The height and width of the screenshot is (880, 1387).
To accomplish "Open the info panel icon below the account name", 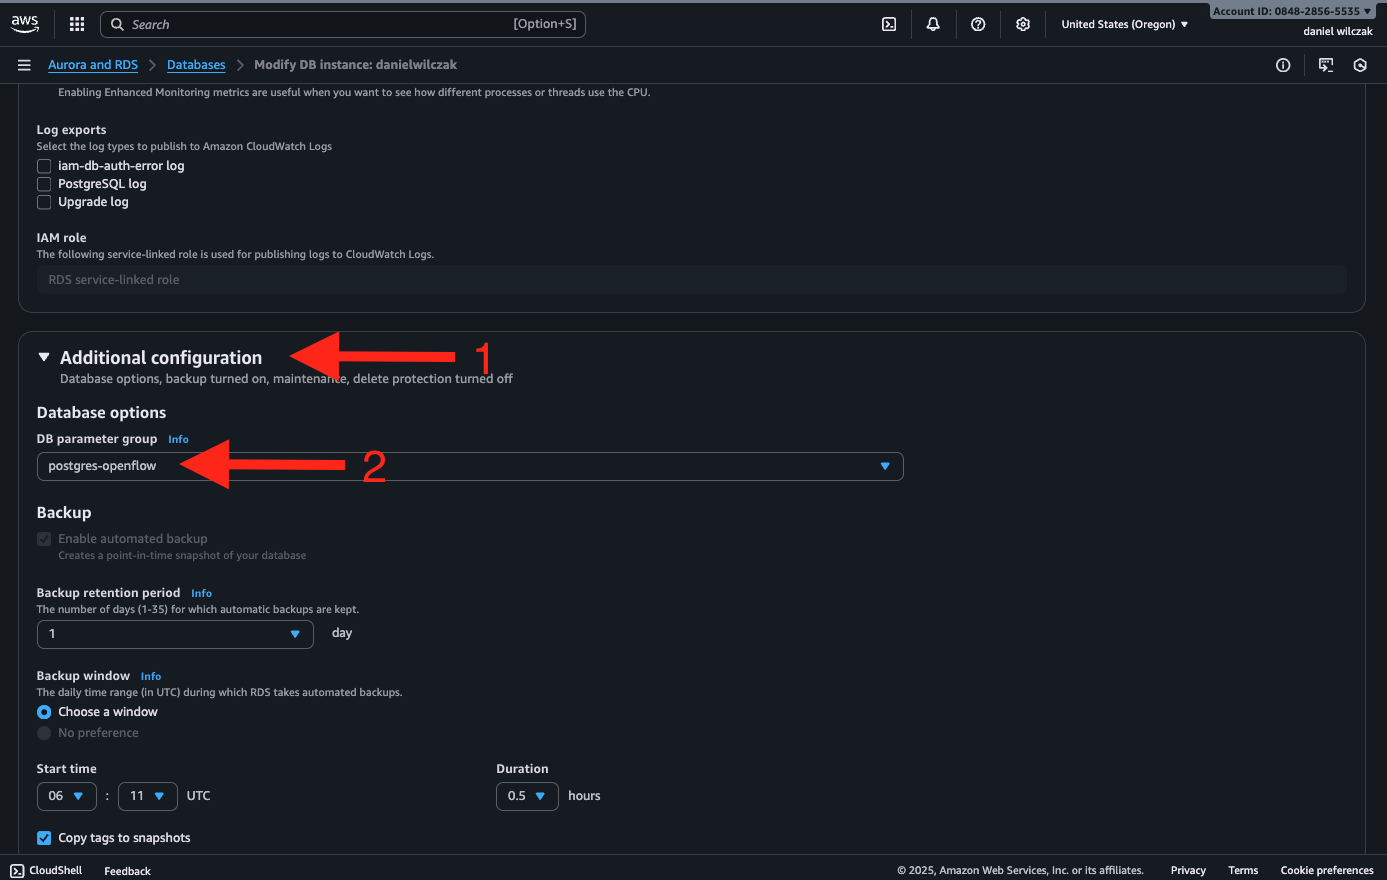I will click(x=1283, y=65).
